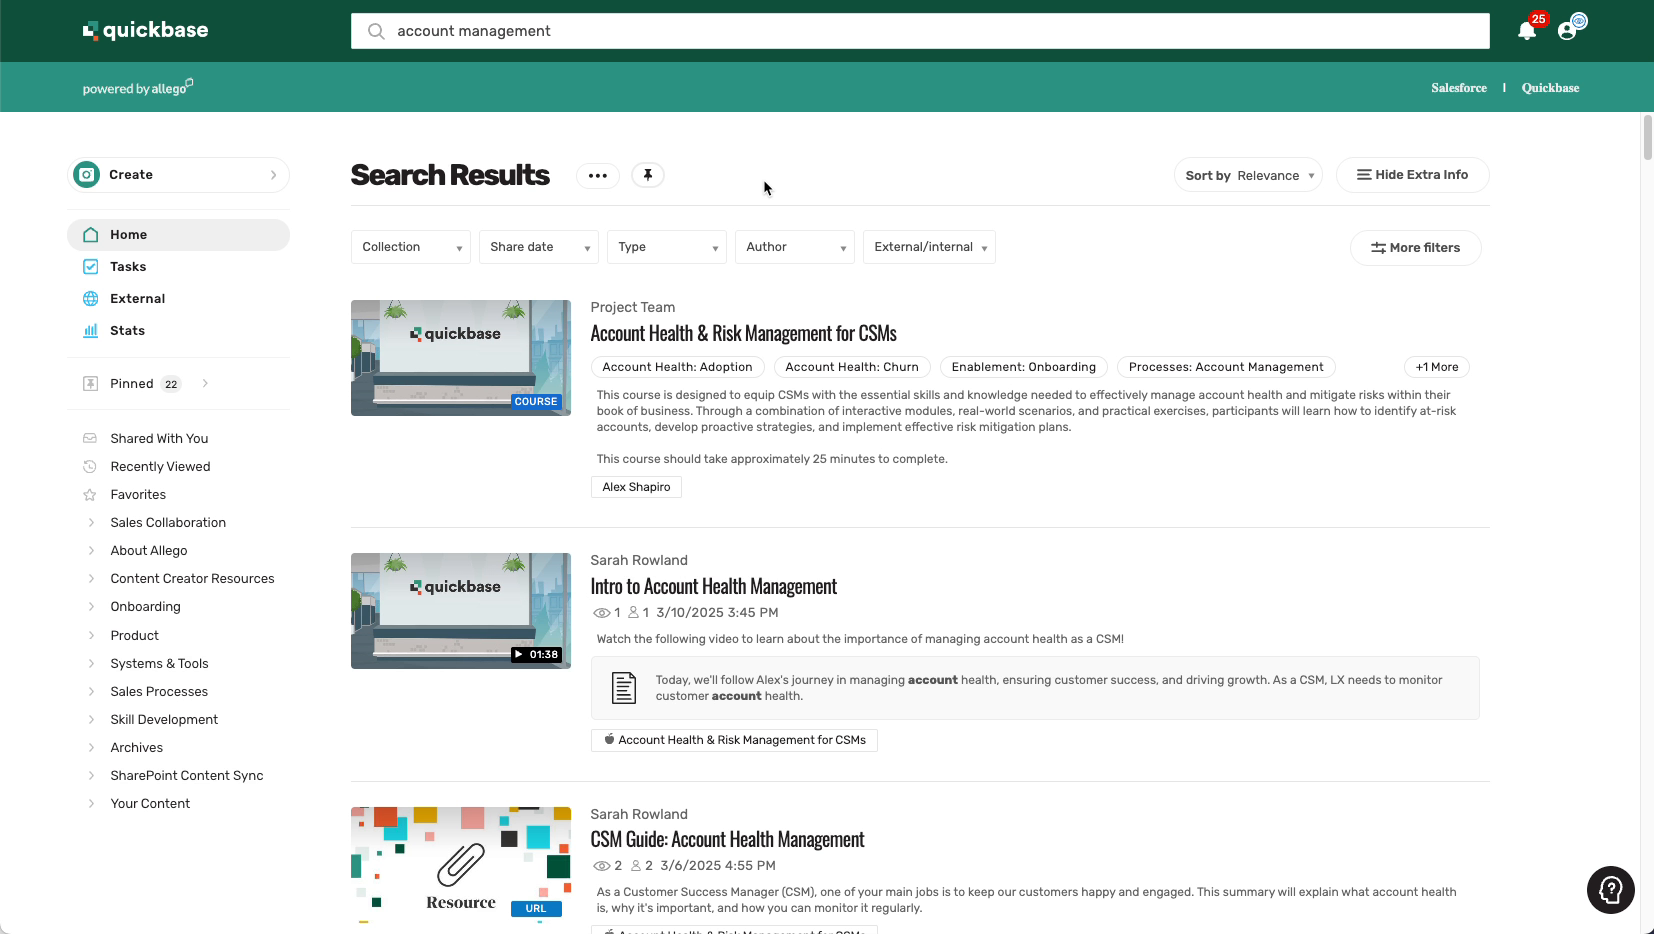This screenshot has height=934, width=1654.
Task: Click the magnifying glass in the search bar
Action: point(375,31)
